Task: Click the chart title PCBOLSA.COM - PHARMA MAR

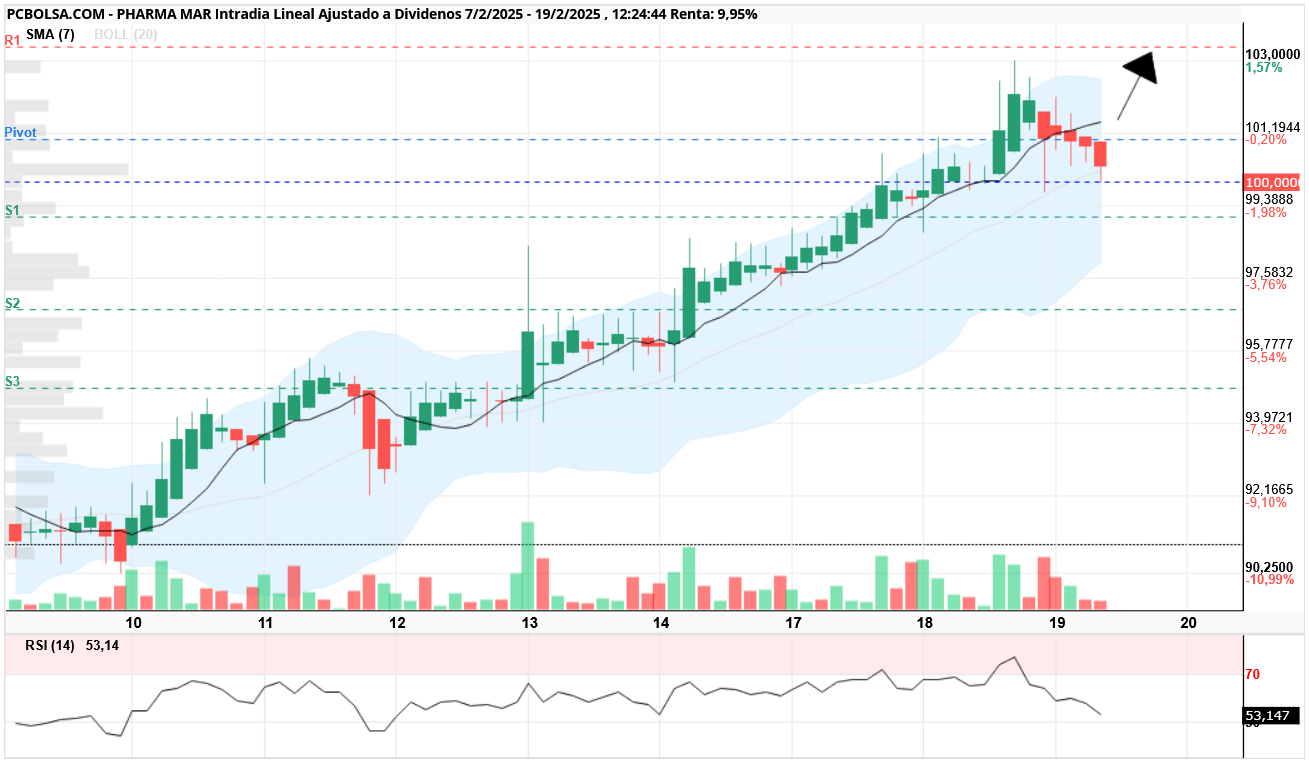Action: coord(110,14)
